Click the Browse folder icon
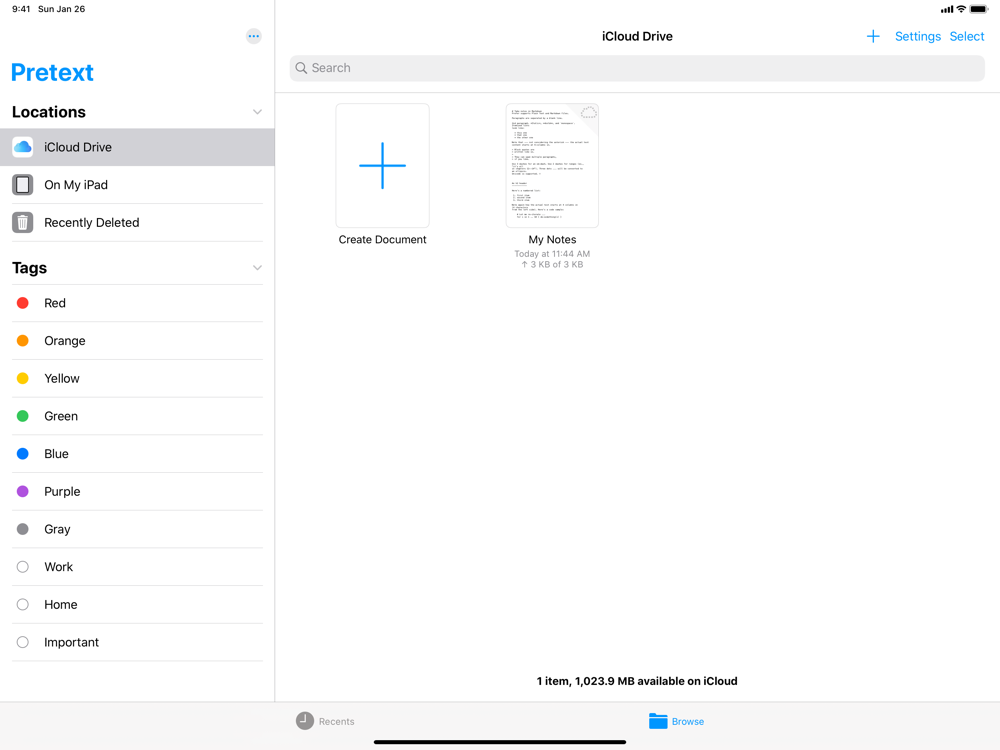The image size is (1000, 750). coord(658,721)
